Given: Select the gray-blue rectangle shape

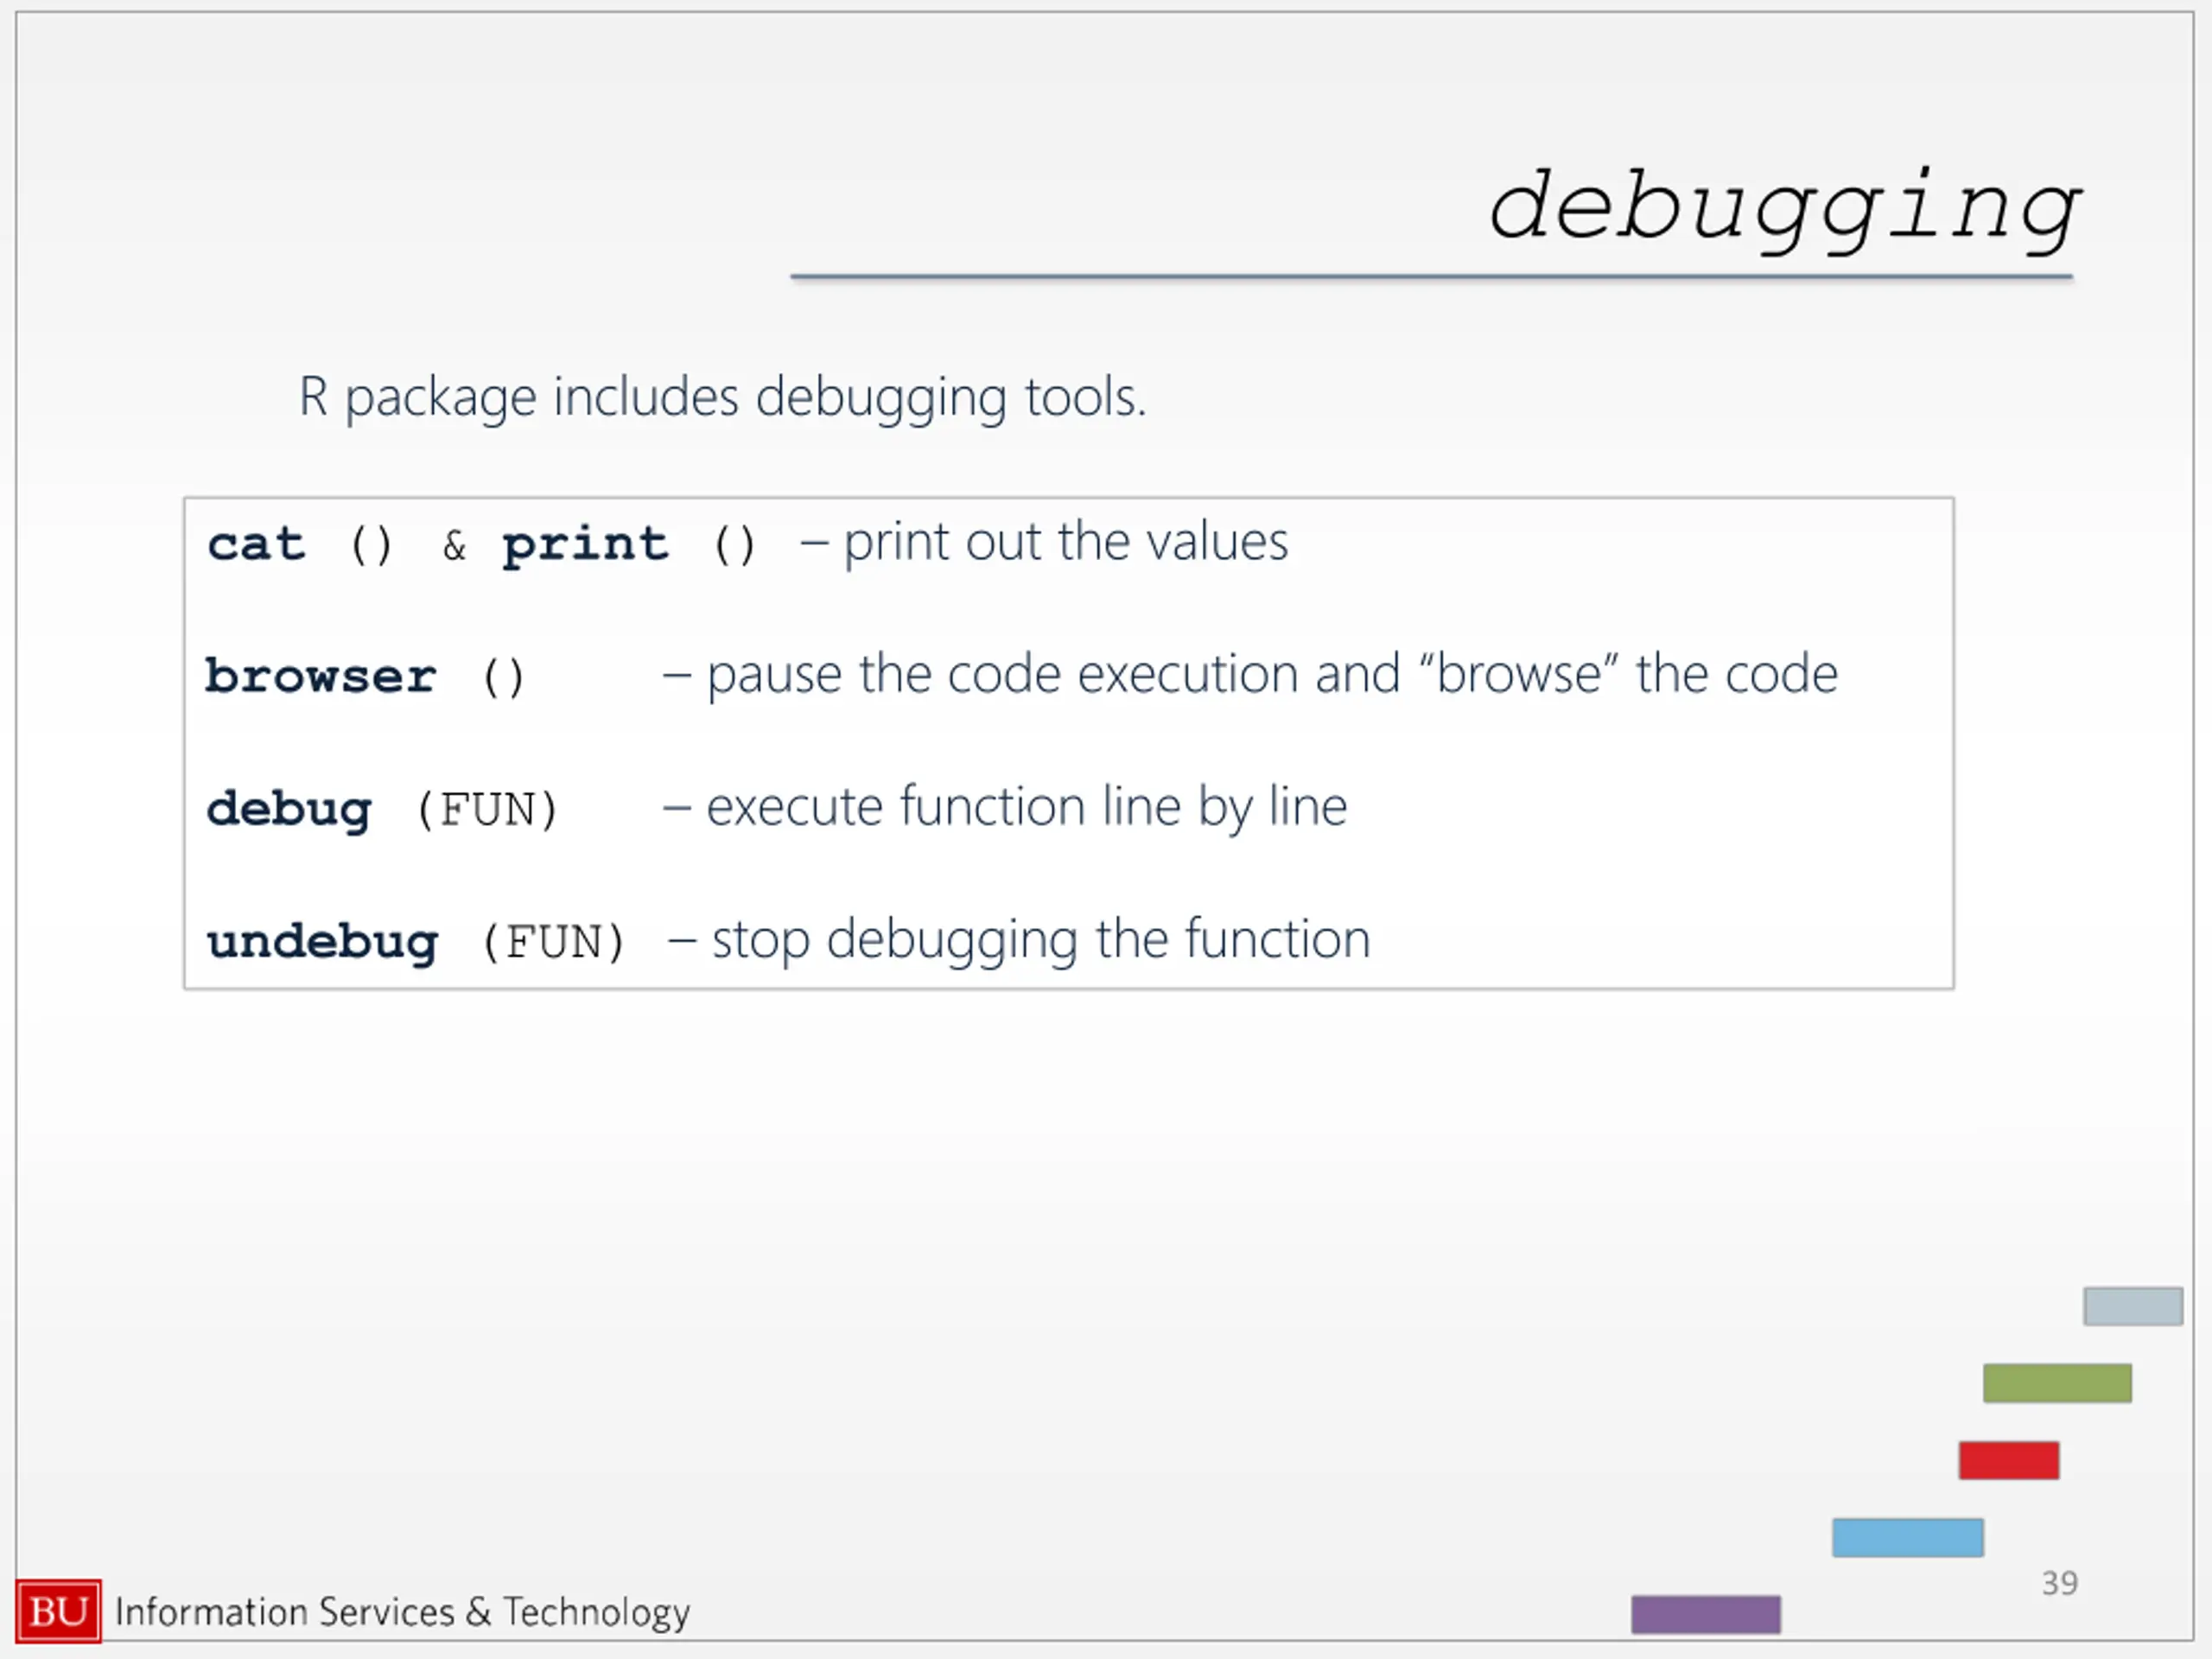Looking at the screenshot, I should point(2133,1306).
